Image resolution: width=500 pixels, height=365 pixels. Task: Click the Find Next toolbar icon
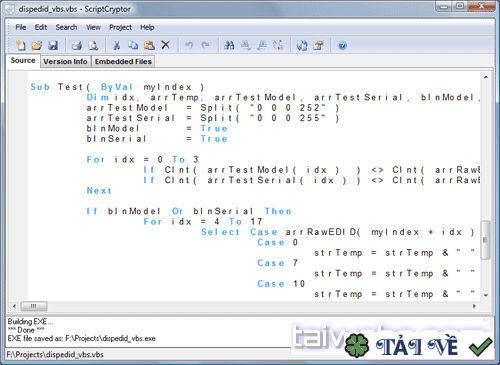pyautogui.click(x=246, y=45)
